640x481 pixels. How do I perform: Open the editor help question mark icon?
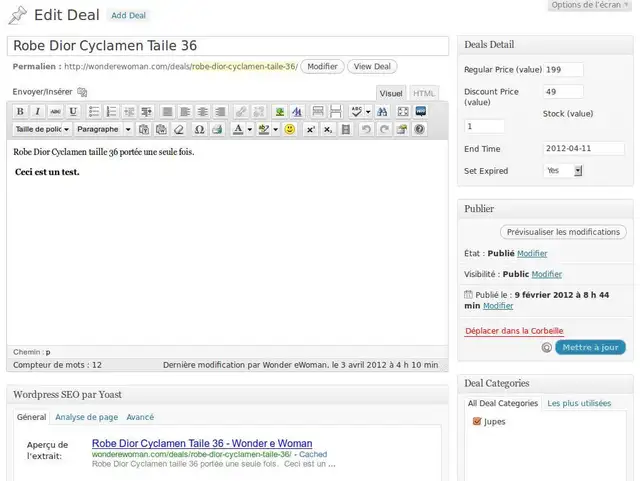[x=419, y=129]
